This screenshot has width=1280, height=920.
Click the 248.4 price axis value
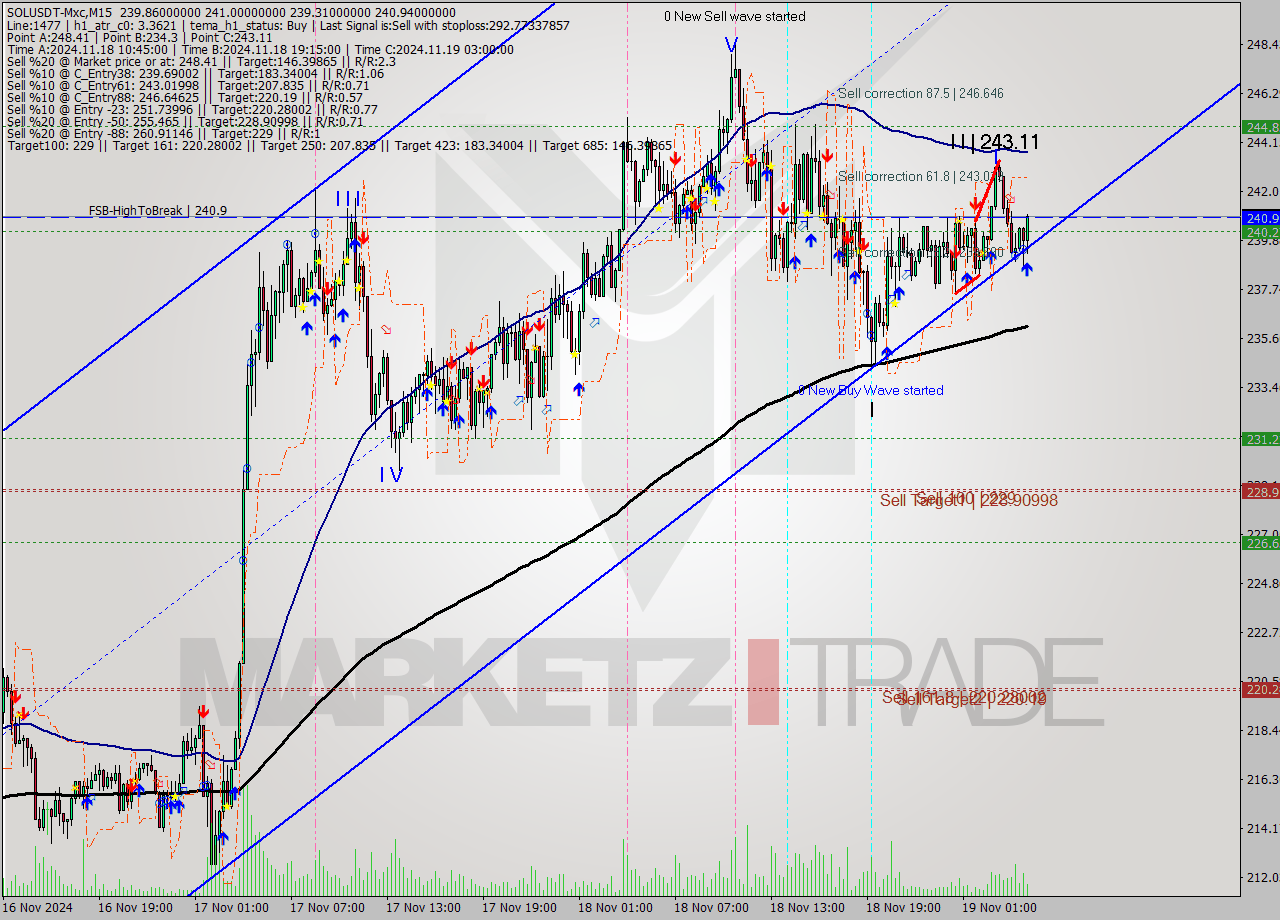tap(1262, 44)
